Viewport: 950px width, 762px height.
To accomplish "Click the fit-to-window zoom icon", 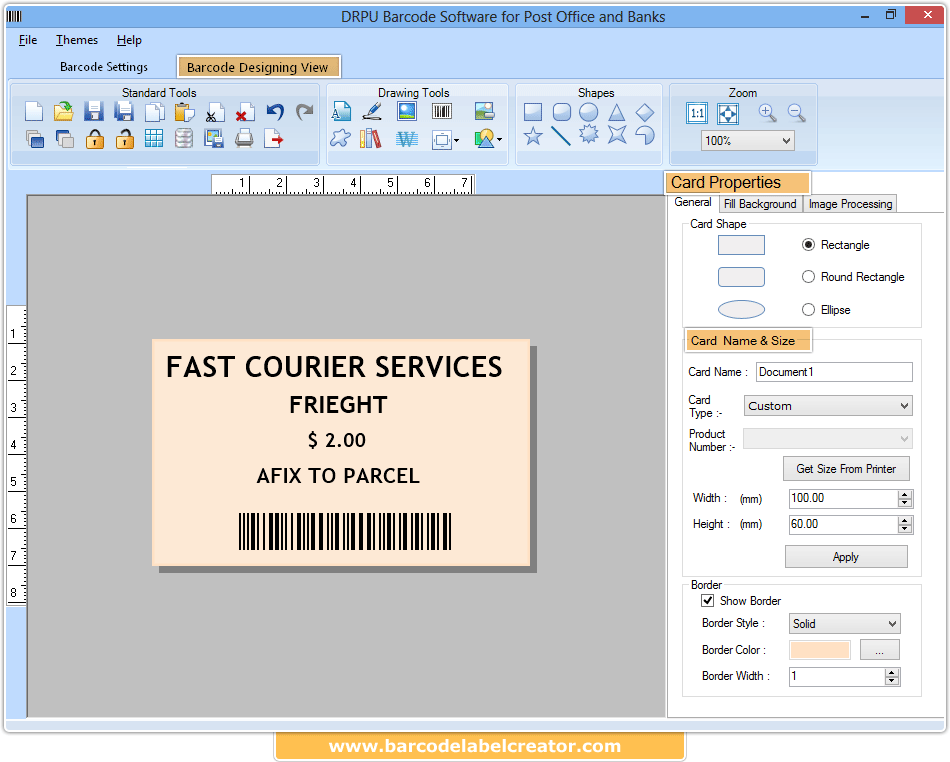I will click(728, 113).
